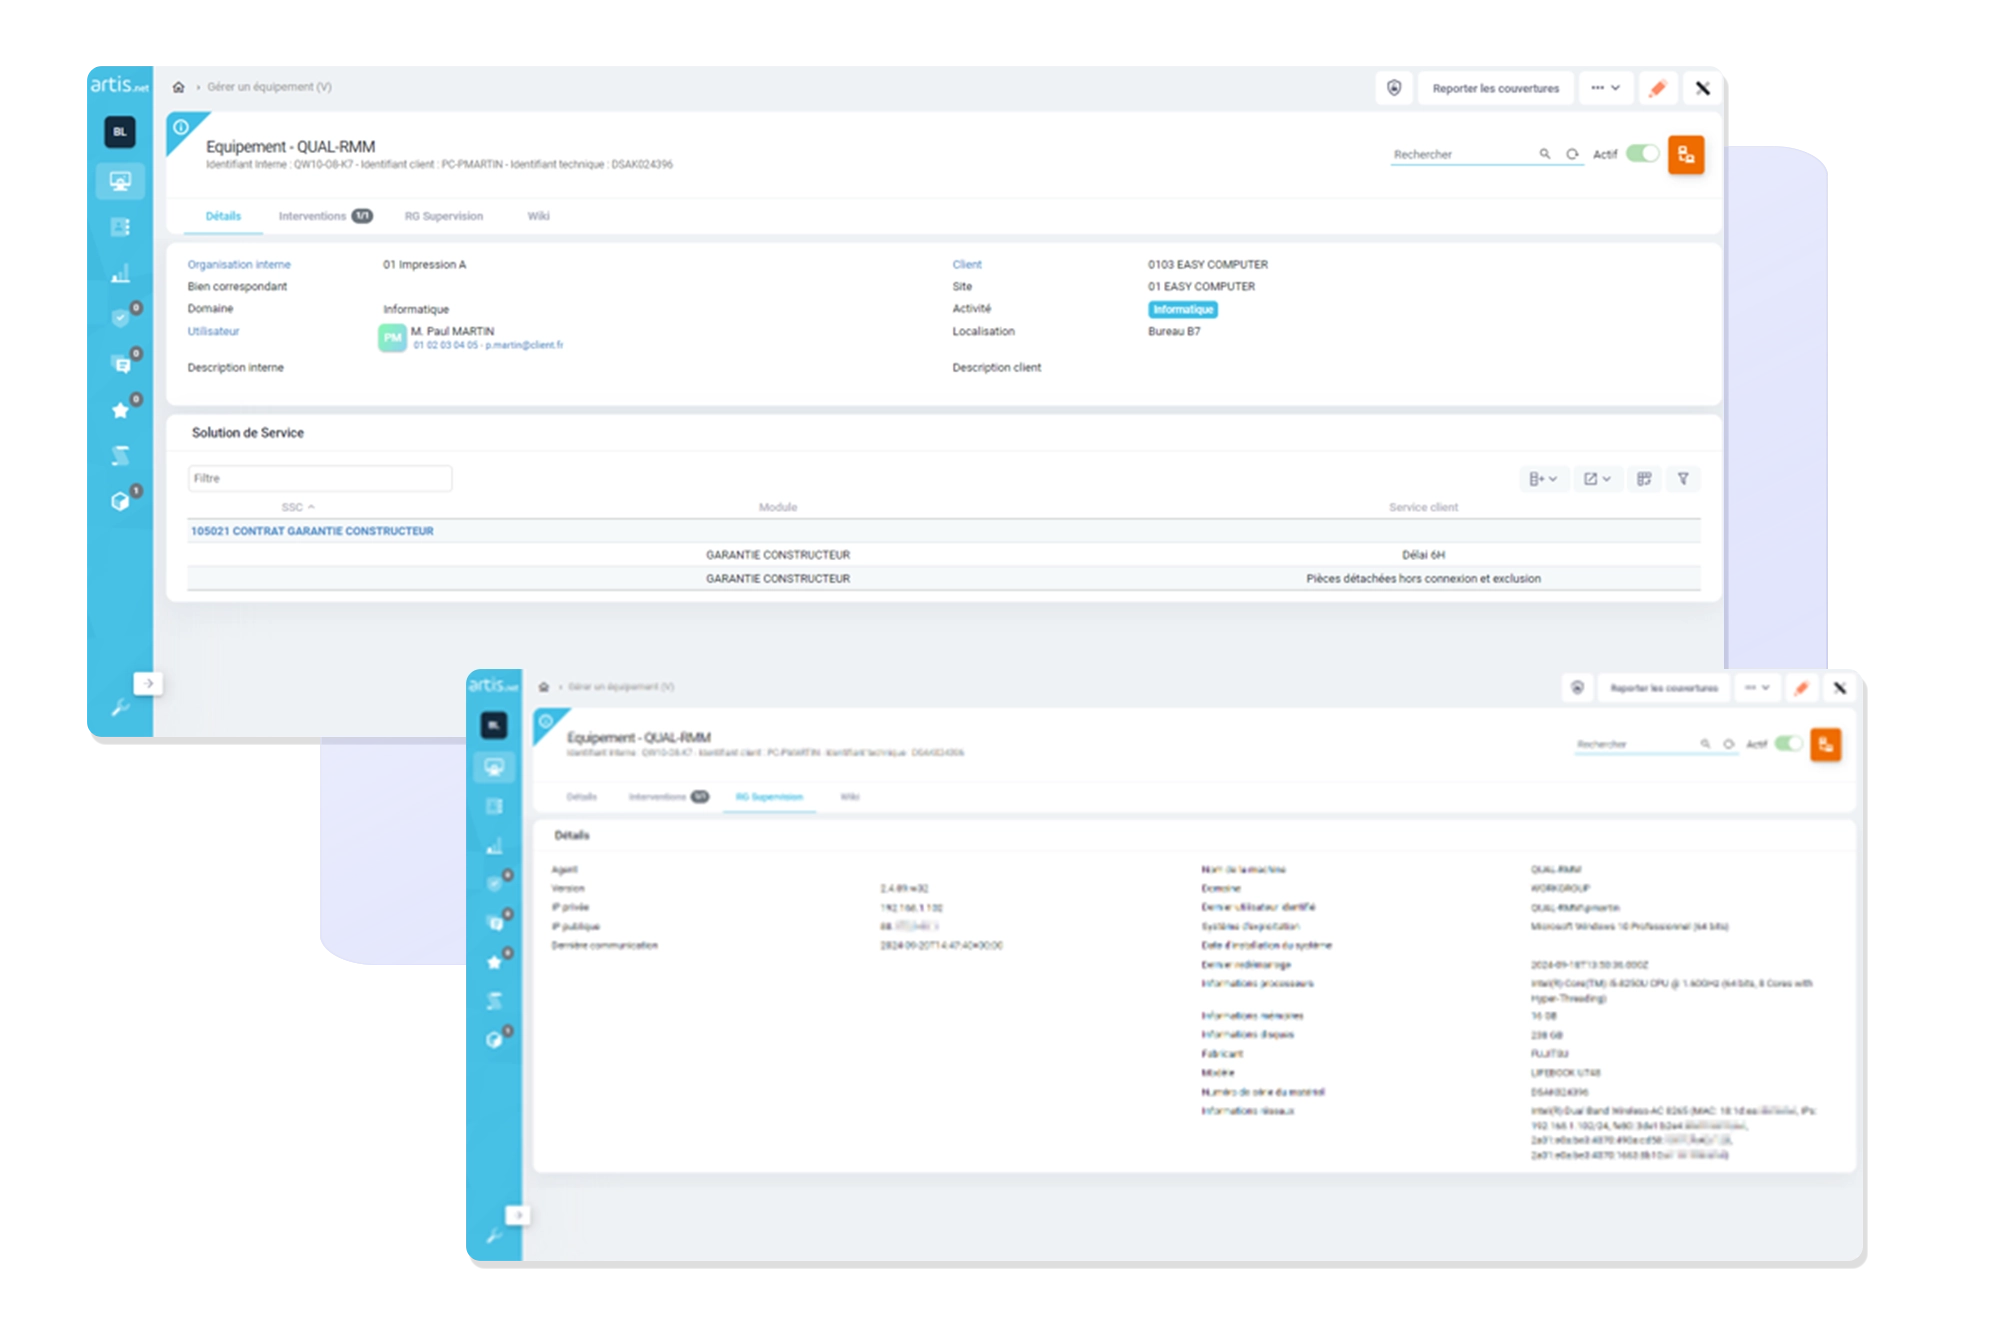
Task: Open the add-column dropdown in the Solution de Service toolbar
Action: [x=1543, y=479]
